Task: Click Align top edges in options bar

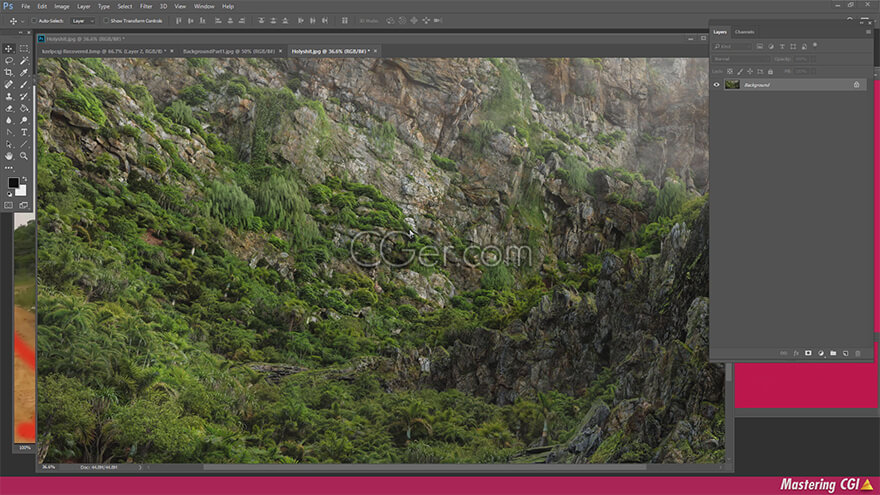Action: click(x=178, y=21)
